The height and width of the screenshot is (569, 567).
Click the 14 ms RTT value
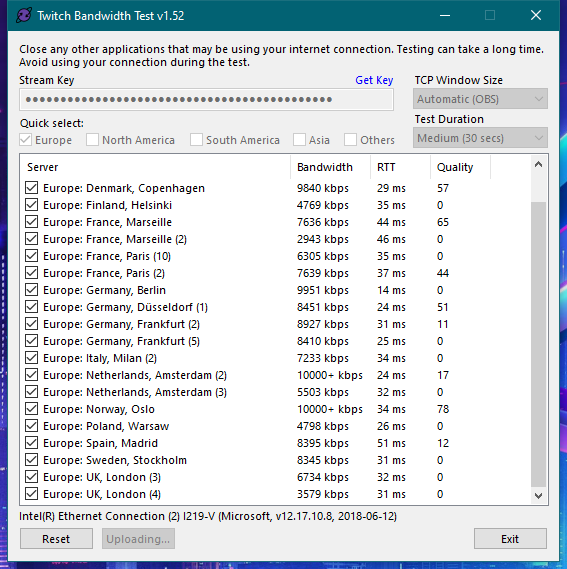coord(391,290)
